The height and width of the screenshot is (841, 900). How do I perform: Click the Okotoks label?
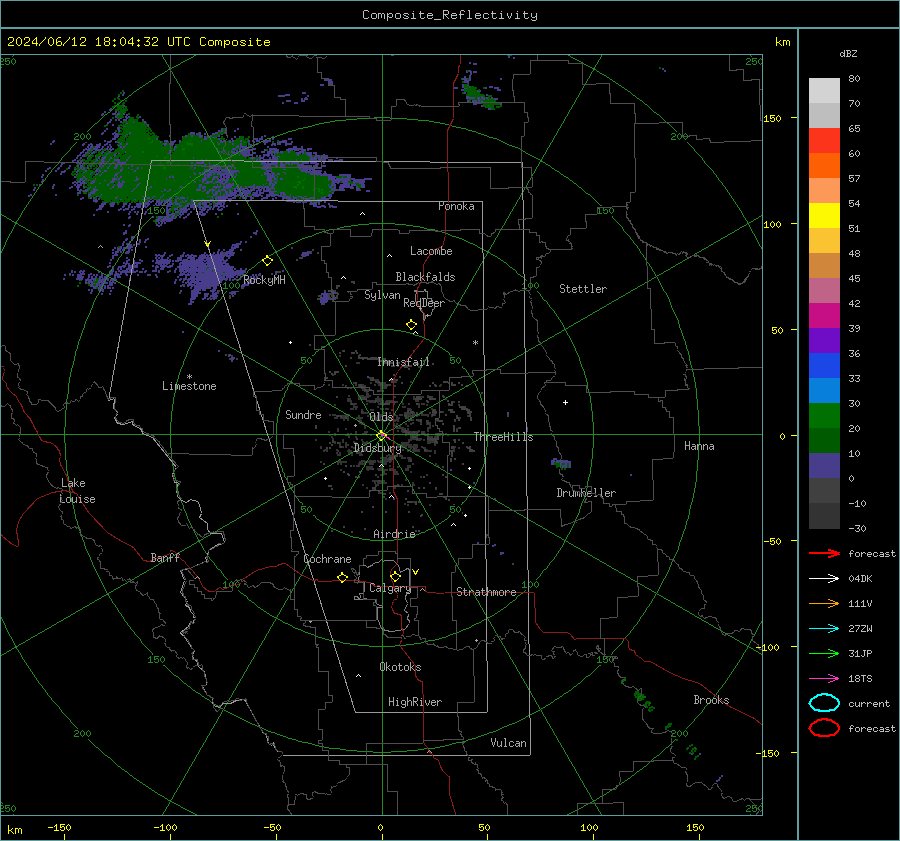pos(400,667)
